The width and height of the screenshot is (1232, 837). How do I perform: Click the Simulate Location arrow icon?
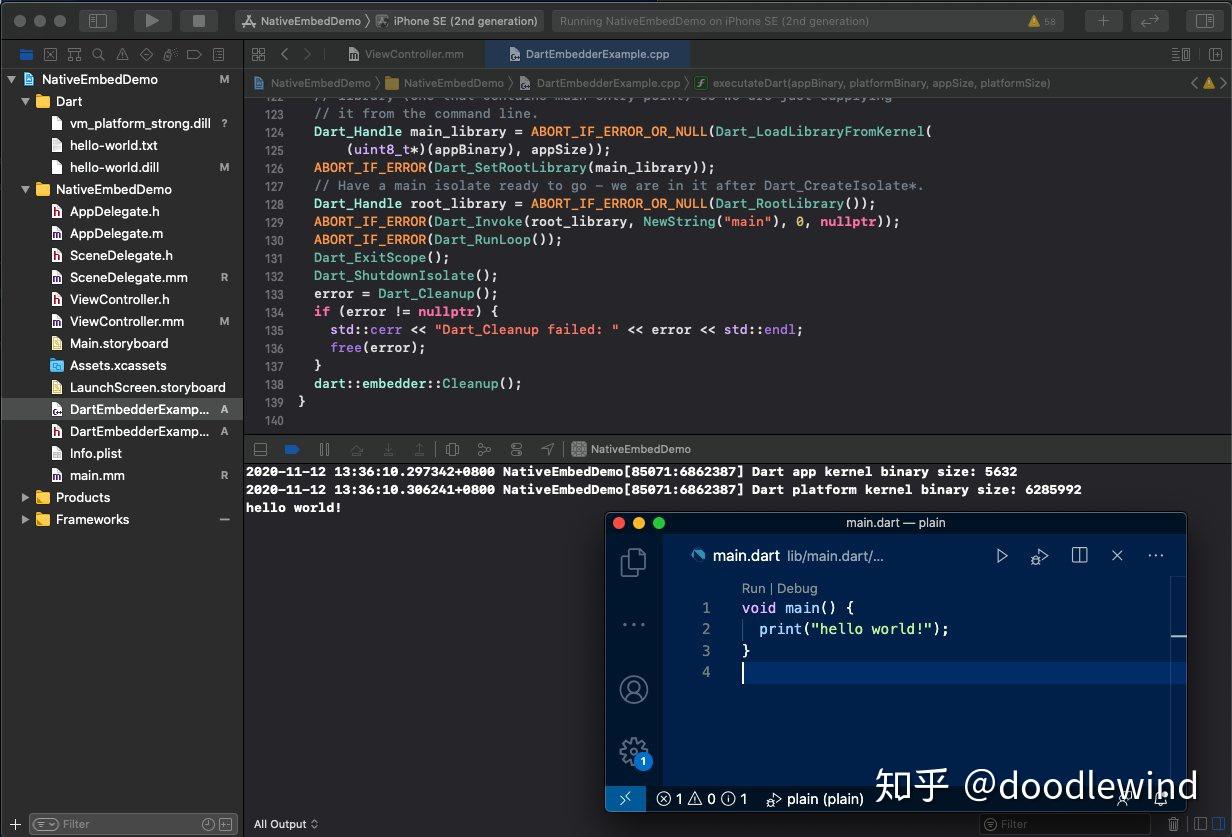point(547,450)
